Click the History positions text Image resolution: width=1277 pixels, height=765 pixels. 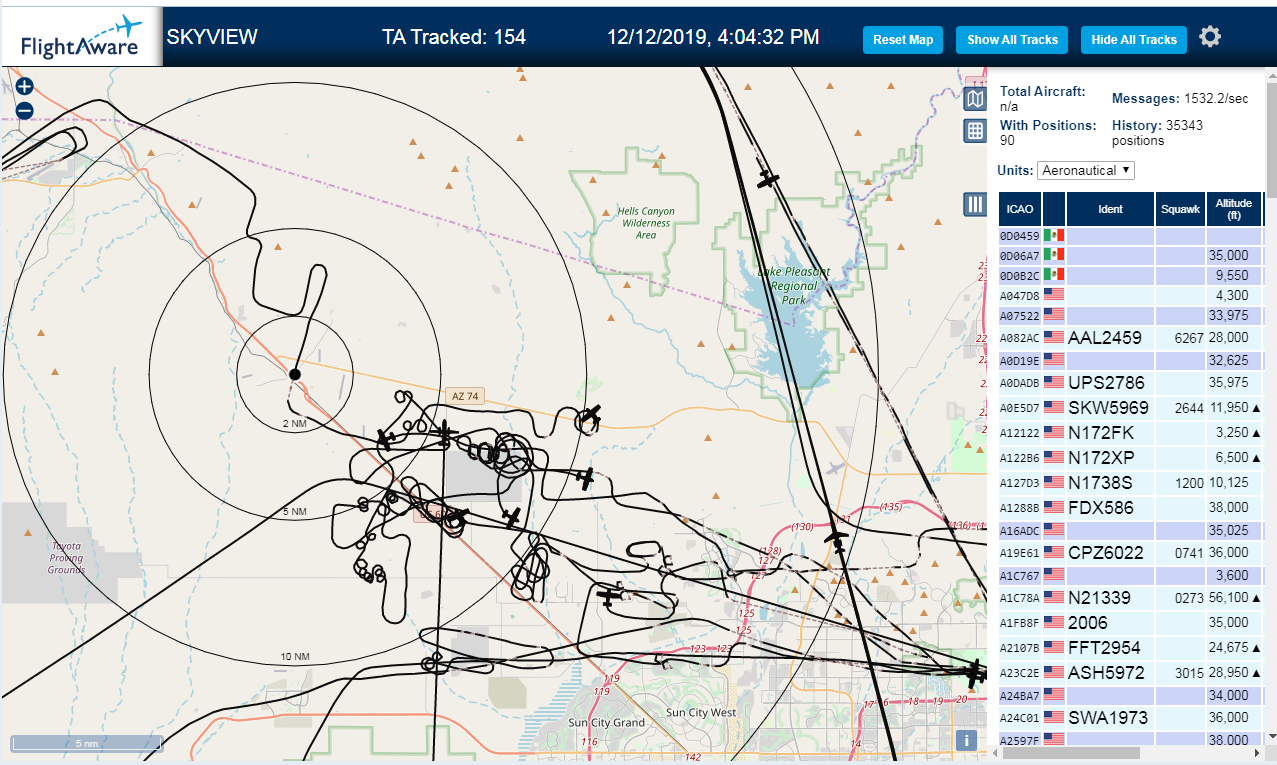(1157, 133)
